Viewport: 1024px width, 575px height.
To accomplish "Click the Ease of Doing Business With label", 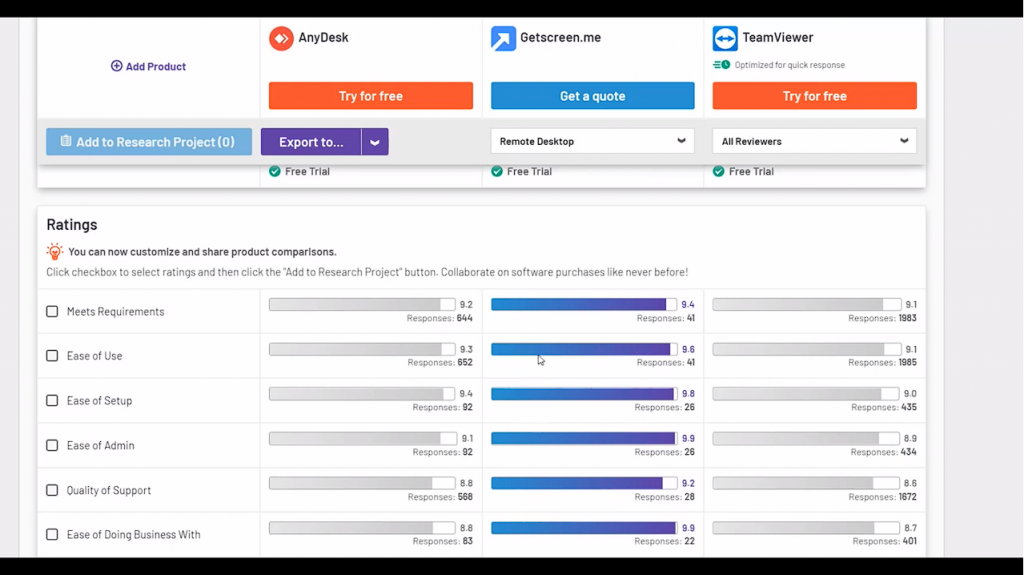I will [x=134, y=534].
